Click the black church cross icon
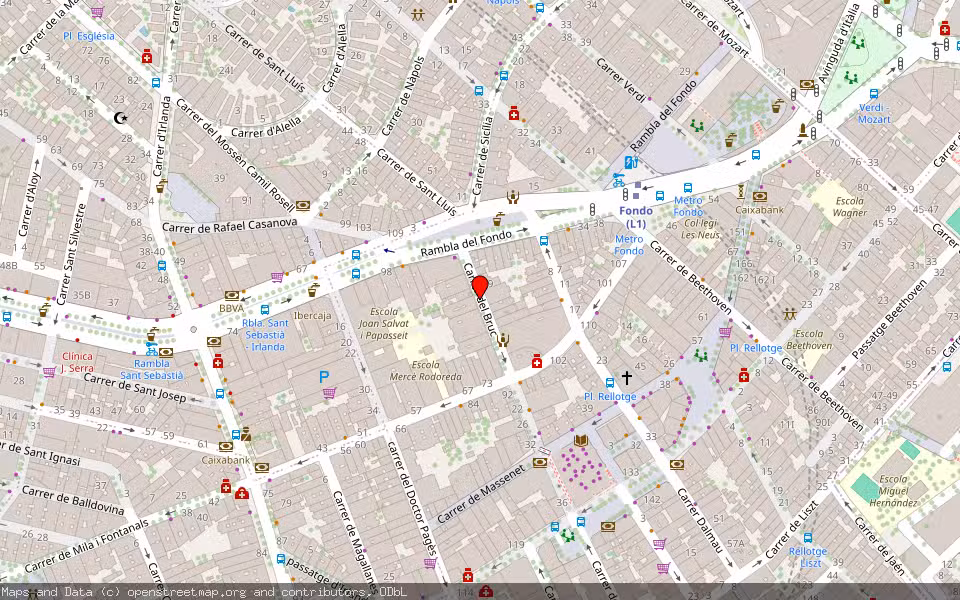Viewport: 960px width, 600px height. point(626,378)
